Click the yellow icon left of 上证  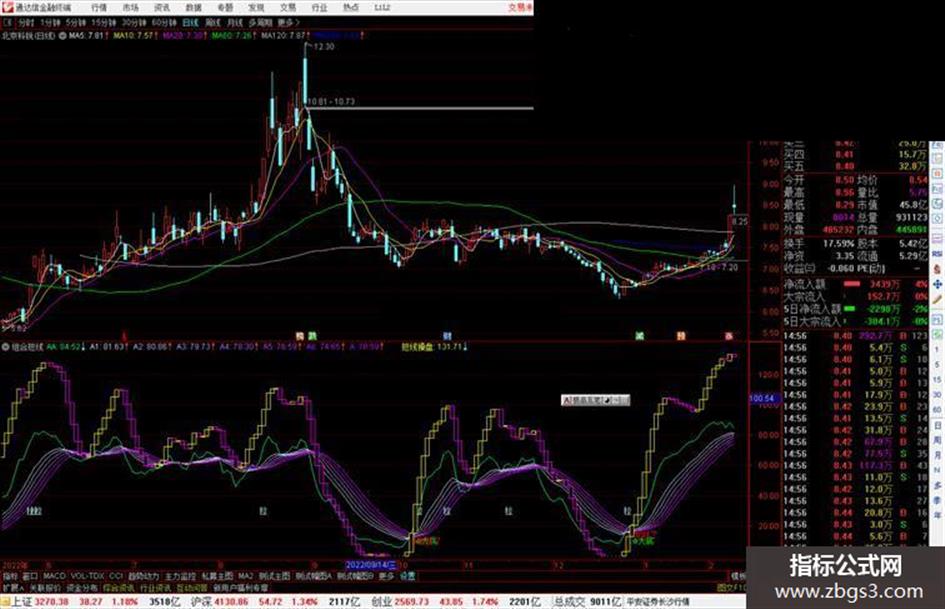click(5, 602)
